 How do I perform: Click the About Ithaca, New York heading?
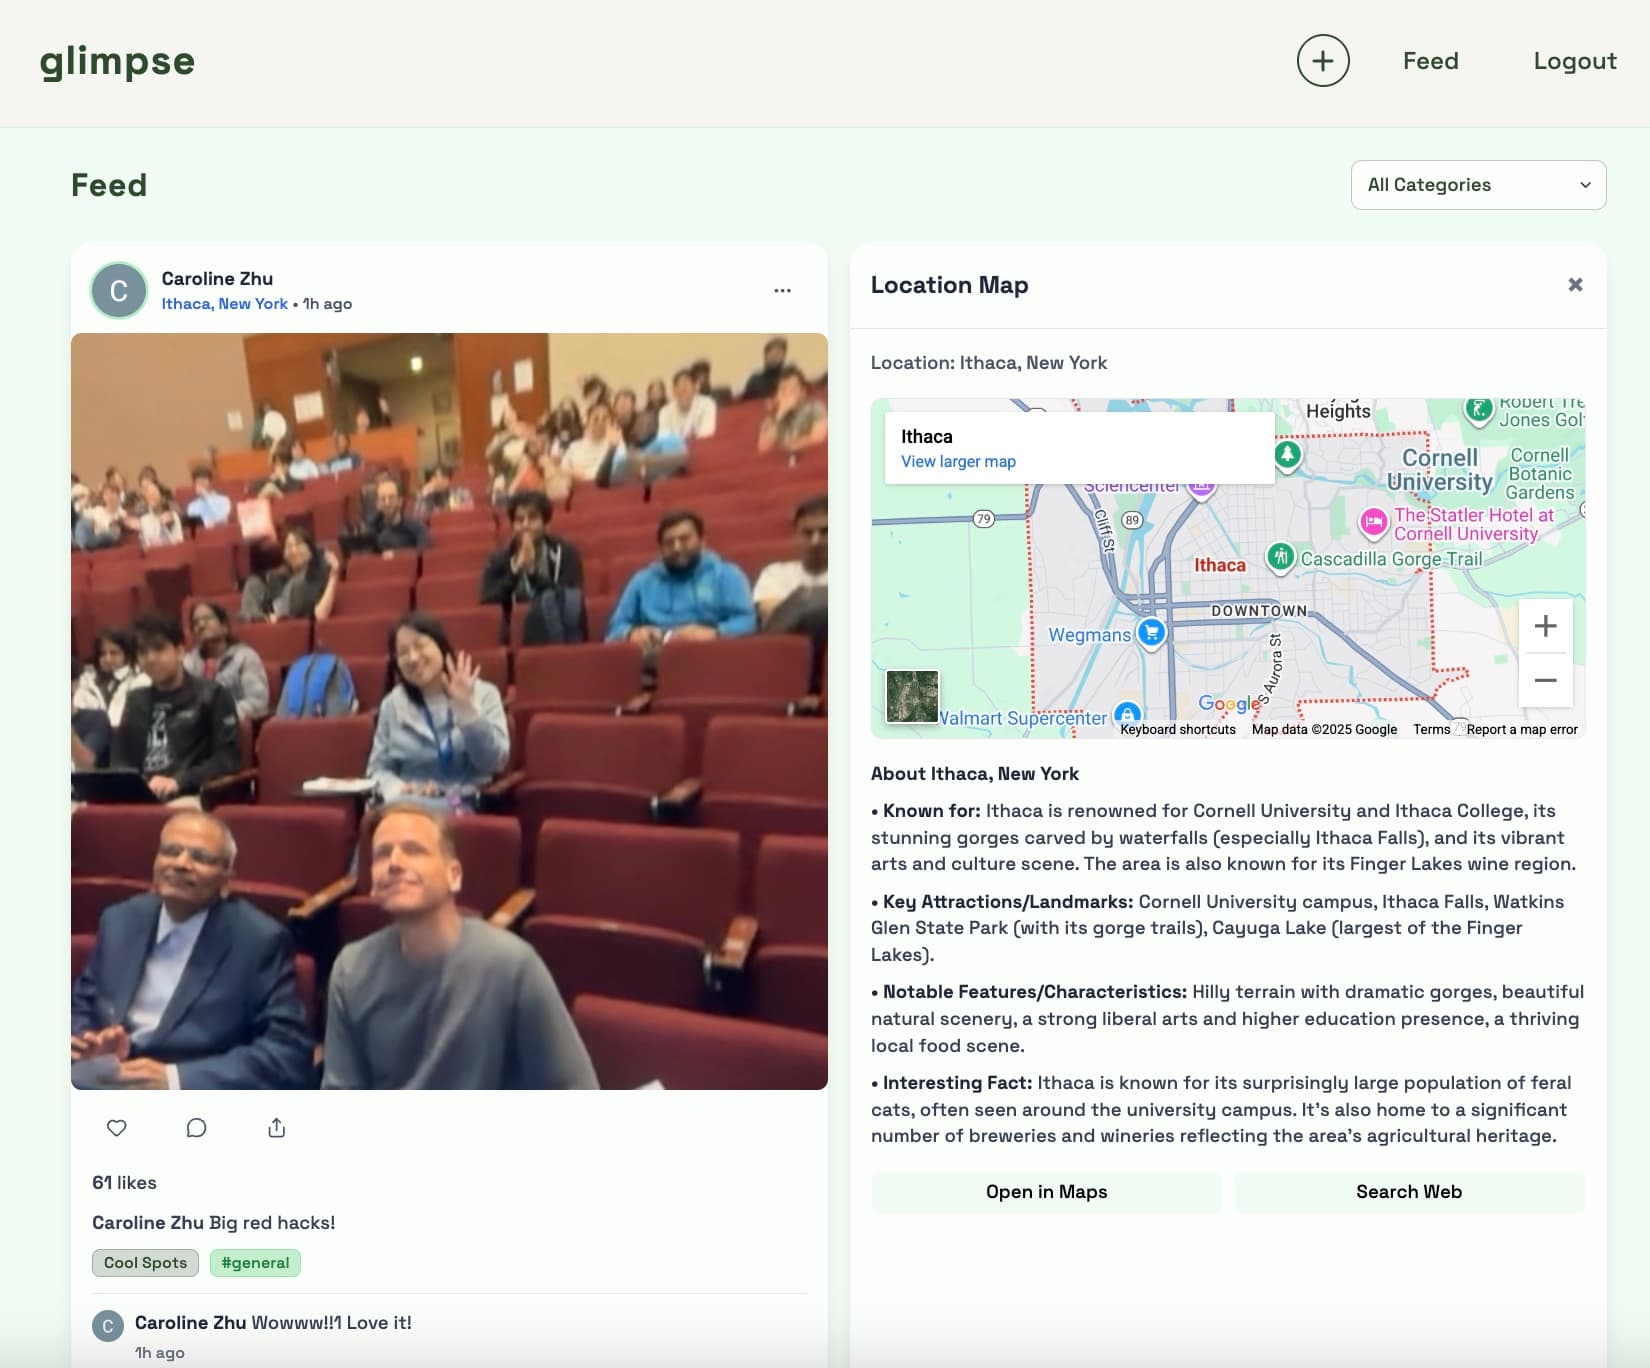coord(975,774)
